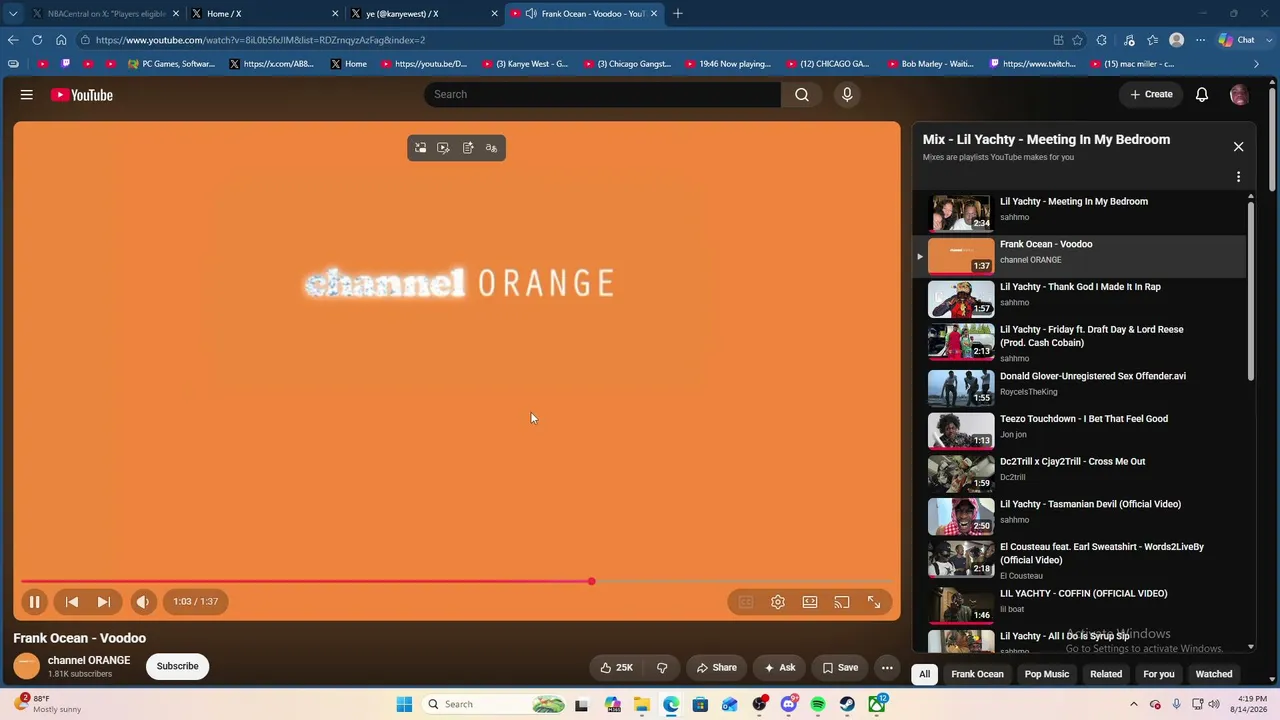Screen dimensions: 1280x720
Task: Launch Spotify from the taskbar
Action: [x=818, y=705]
